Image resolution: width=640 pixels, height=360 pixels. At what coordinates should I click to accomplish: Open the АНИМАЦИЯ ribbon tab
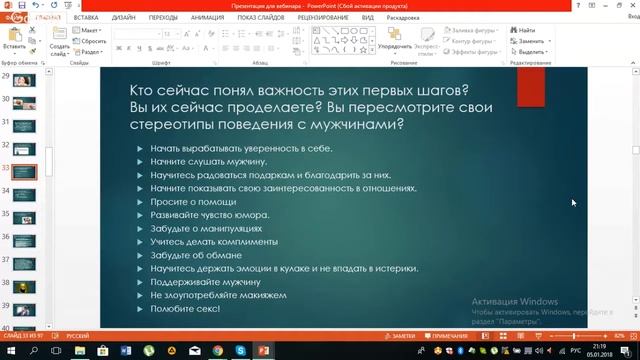pos(207,18)
